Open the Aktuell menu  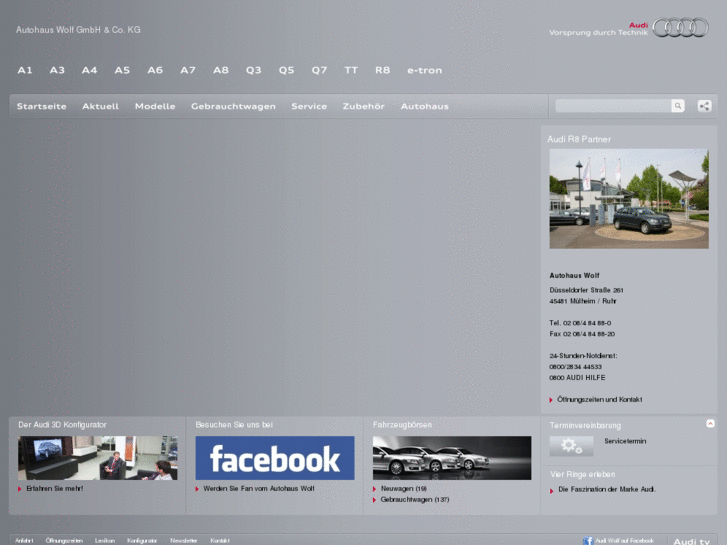pos(101,106)
